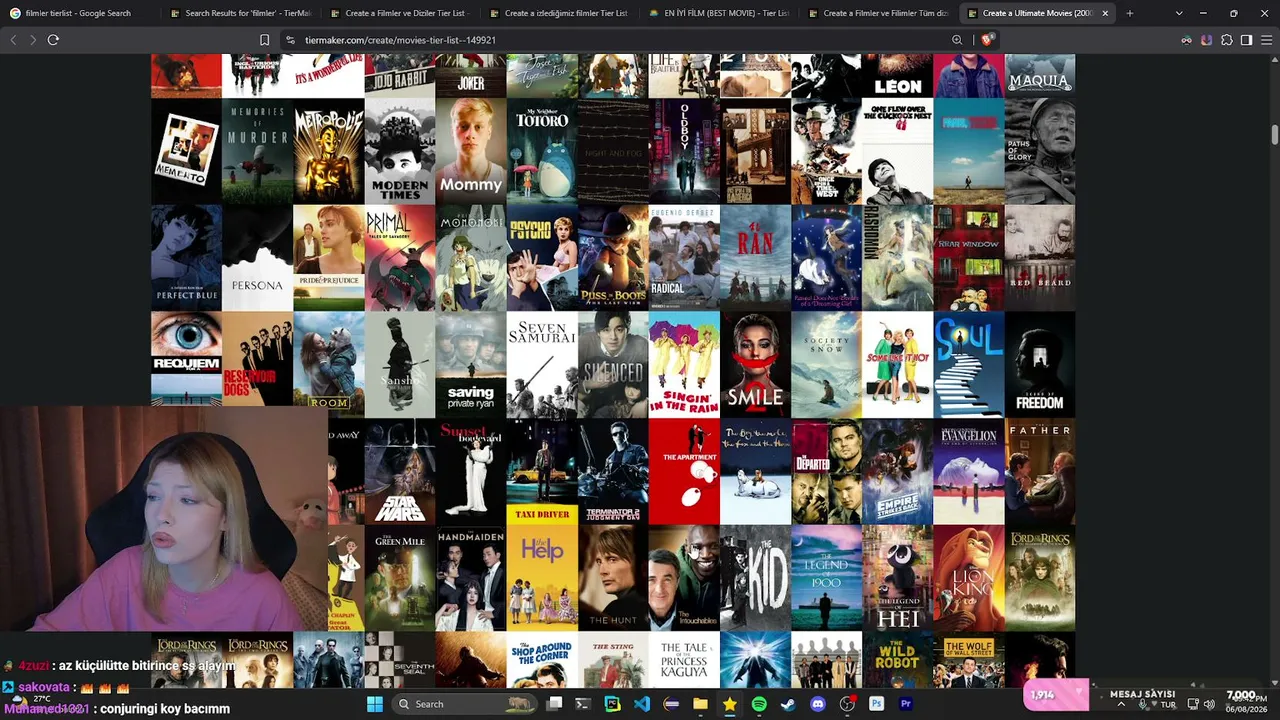Choose The Help movie poster
1280x720 pixels.
coord(542,579)
